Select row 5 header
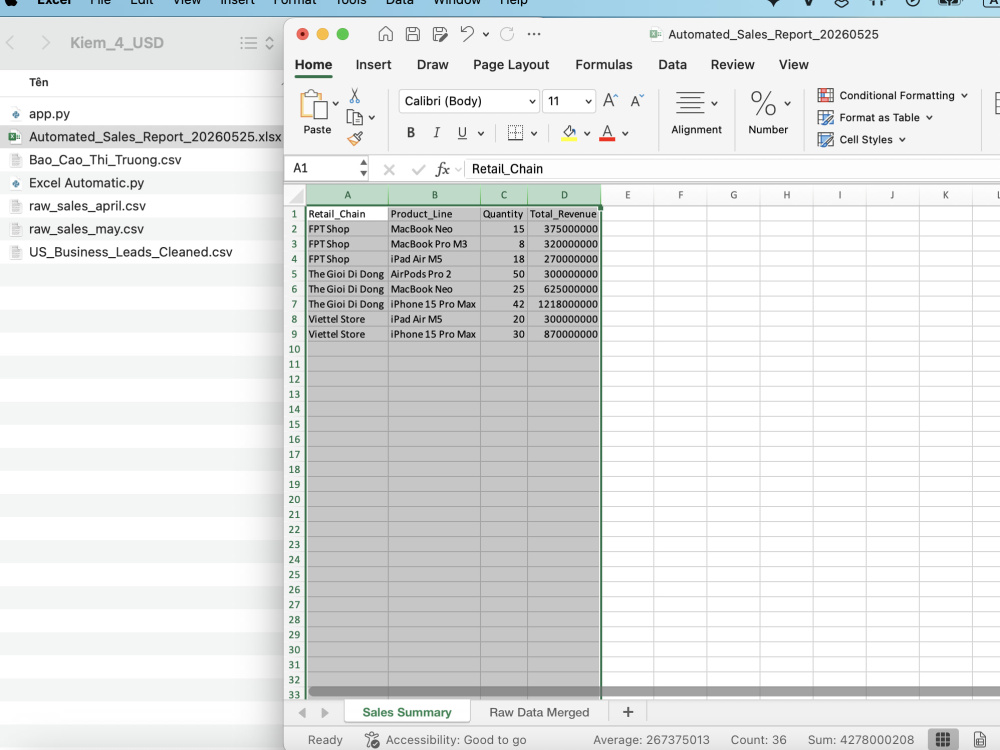1000x750 pixels. 294,274
